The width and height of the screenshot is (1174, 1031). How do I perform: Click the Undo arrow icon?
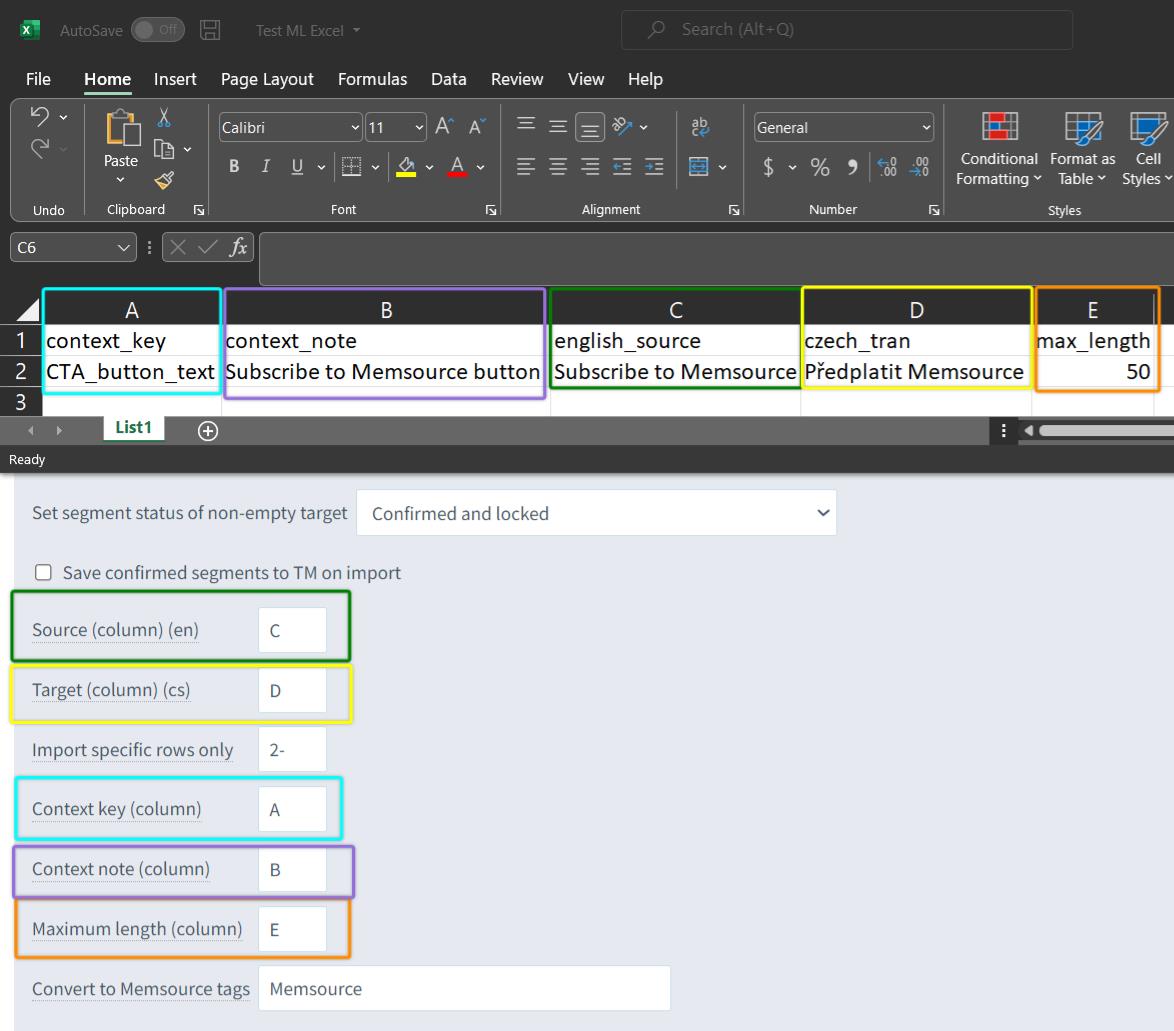pos(39,116)
